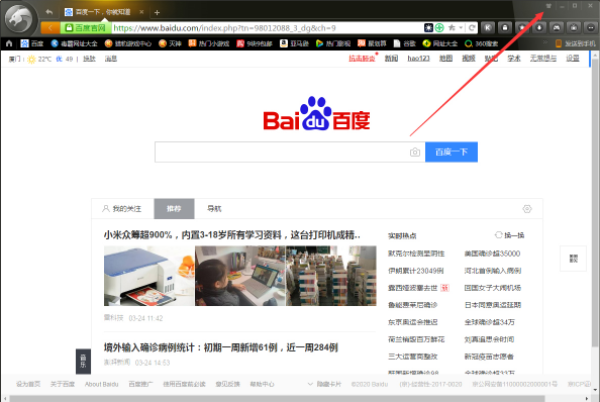Click the blue 百度一下 search button
600x402 pixels.
click(x=451, y=152)
